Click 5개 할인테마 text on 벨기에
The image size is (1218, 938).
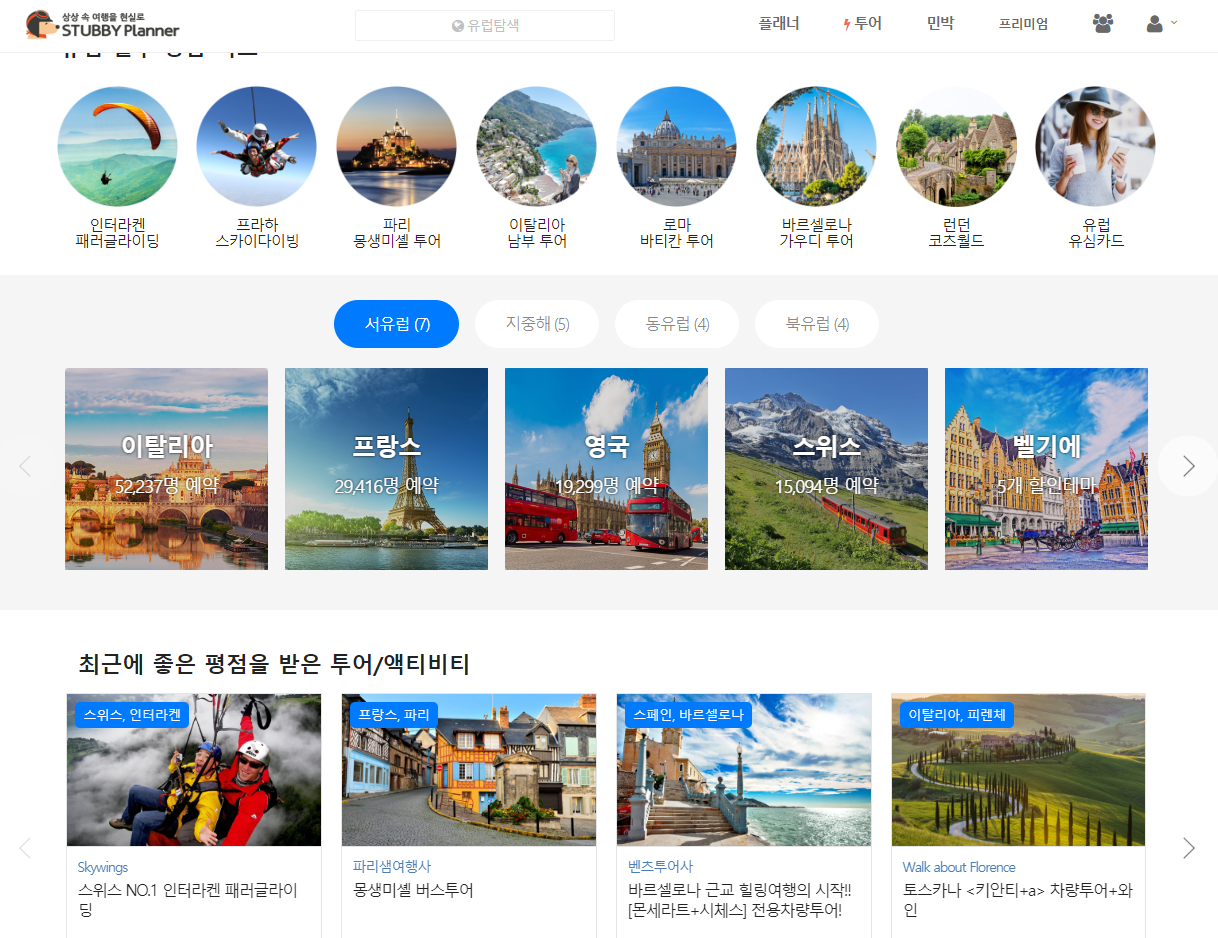1046,487
